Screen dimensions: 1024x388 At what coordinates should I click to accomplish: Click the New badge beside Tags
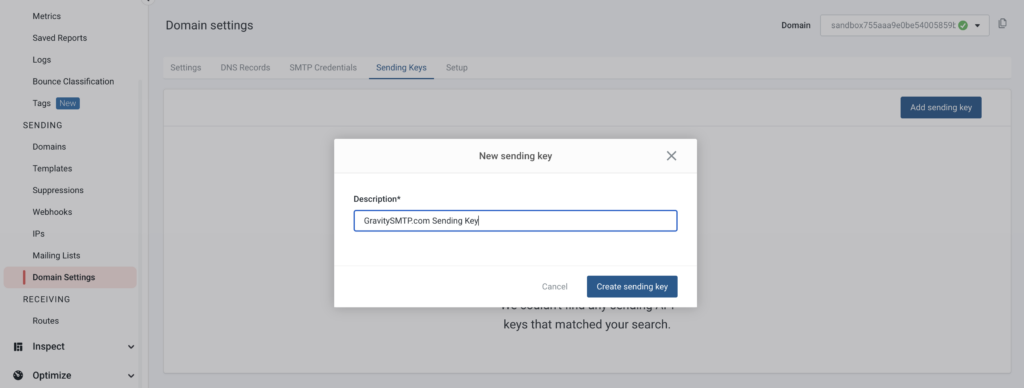(x=68, y=103)
